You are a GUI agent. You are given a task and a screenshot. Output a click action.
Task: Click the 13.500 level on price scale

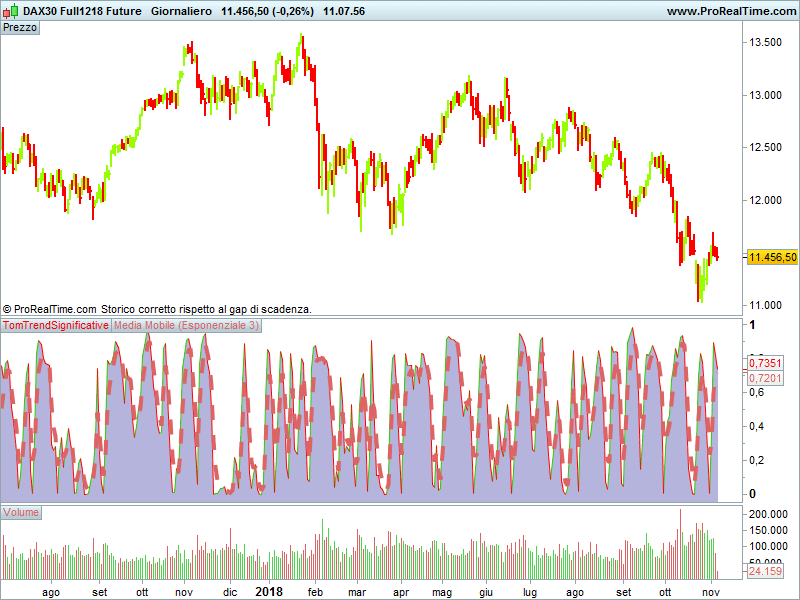click(765, 42)
